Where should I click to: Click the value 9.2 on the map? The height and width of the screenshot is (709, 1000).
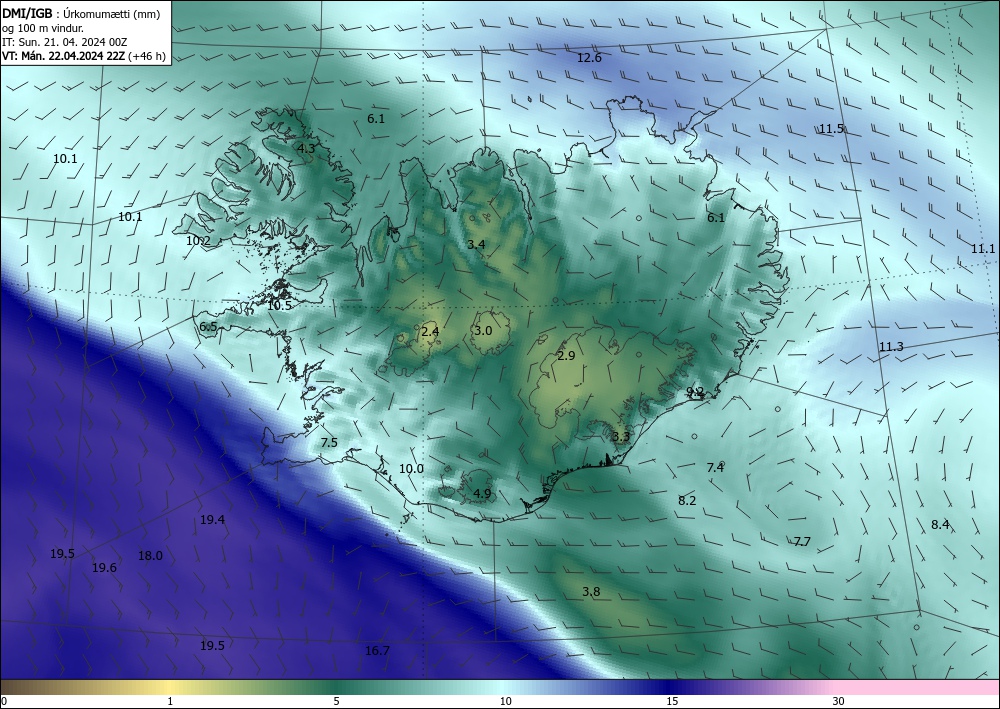pyautogui.click(x=695, y=393)
